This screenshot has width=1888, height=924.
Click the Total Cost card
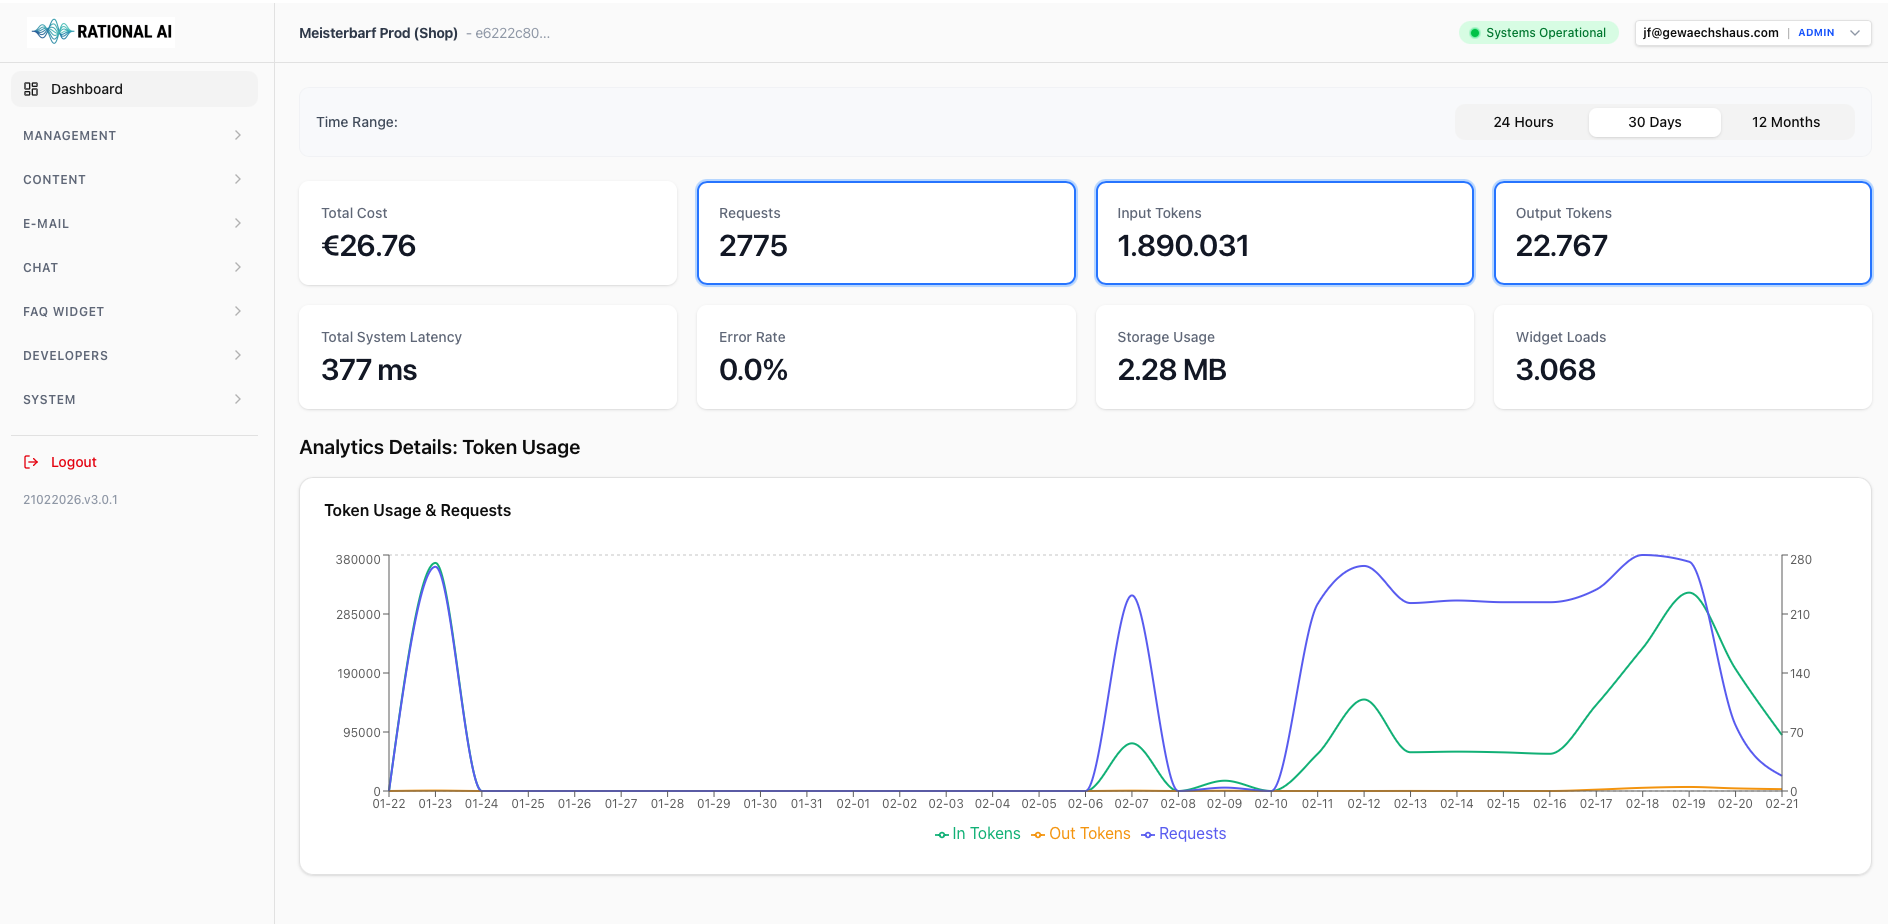point(488,233)
